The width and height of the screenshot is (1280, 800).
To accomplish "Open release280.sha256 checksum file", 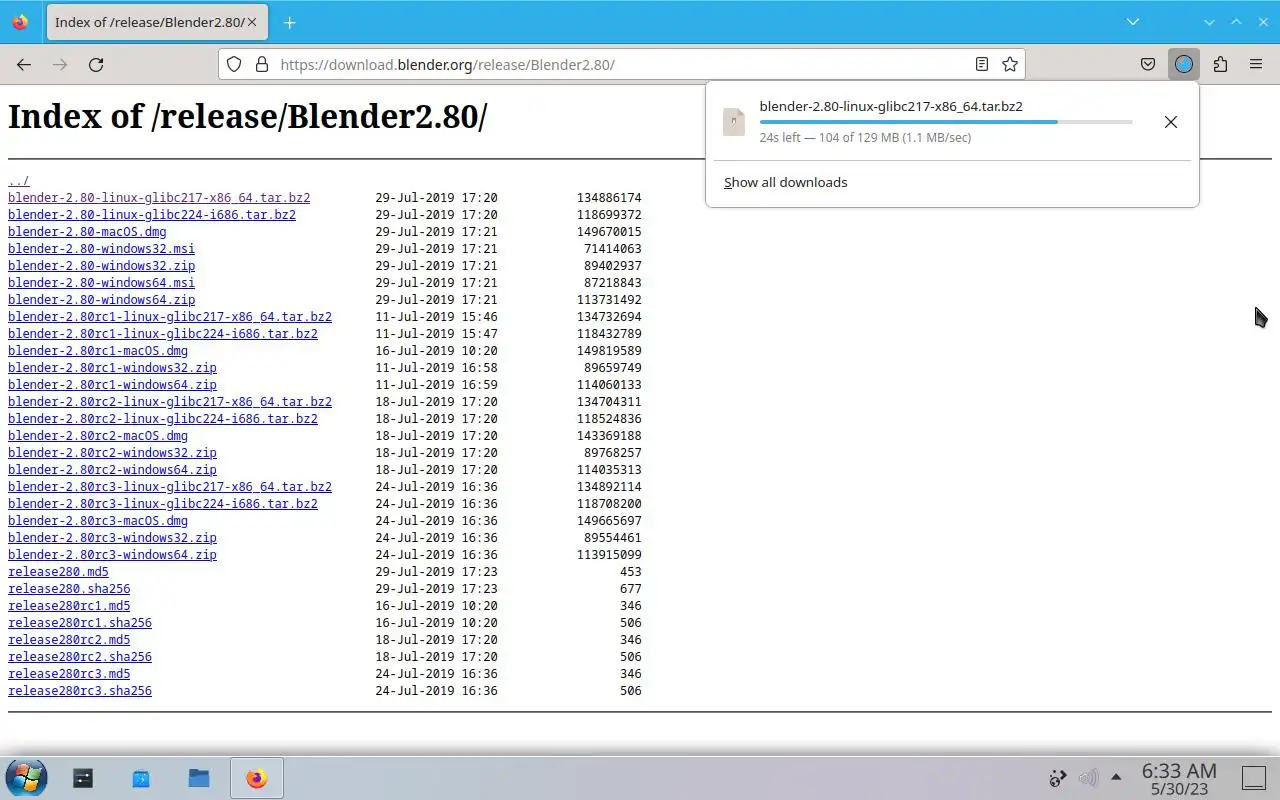I will click(69, 589).
